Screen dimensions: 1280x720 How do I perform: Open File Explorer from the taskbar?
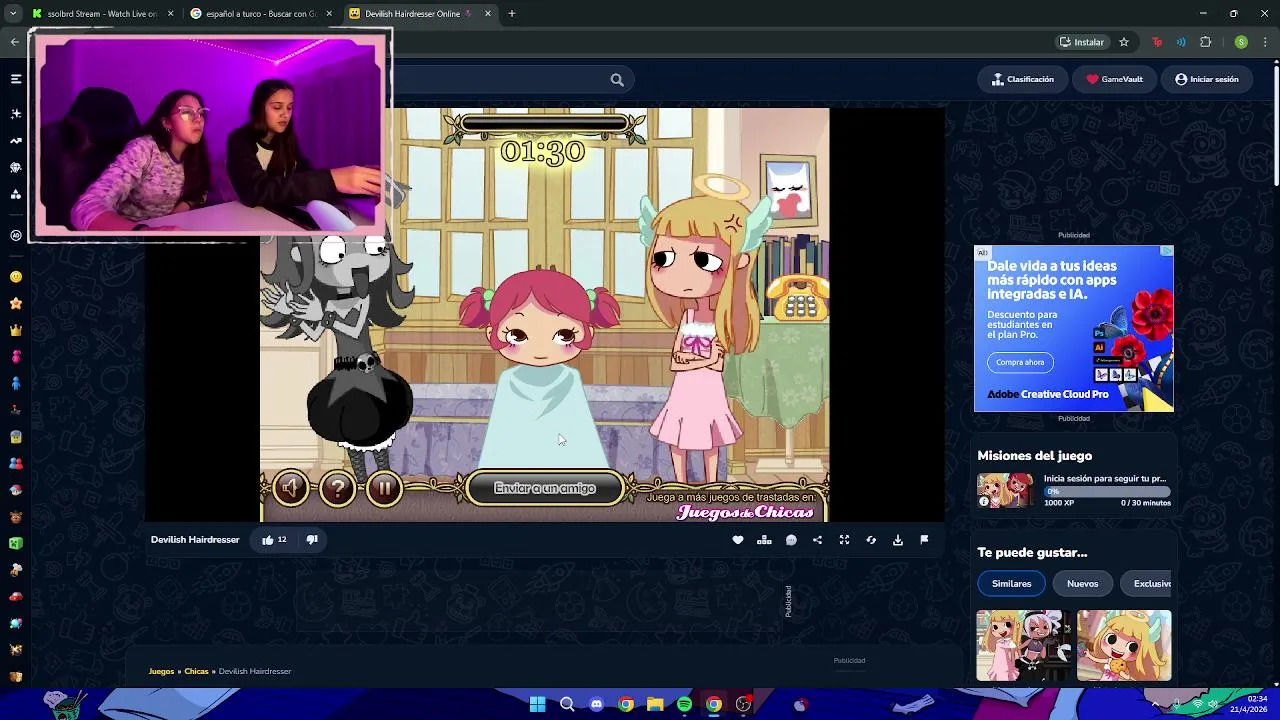655,704
